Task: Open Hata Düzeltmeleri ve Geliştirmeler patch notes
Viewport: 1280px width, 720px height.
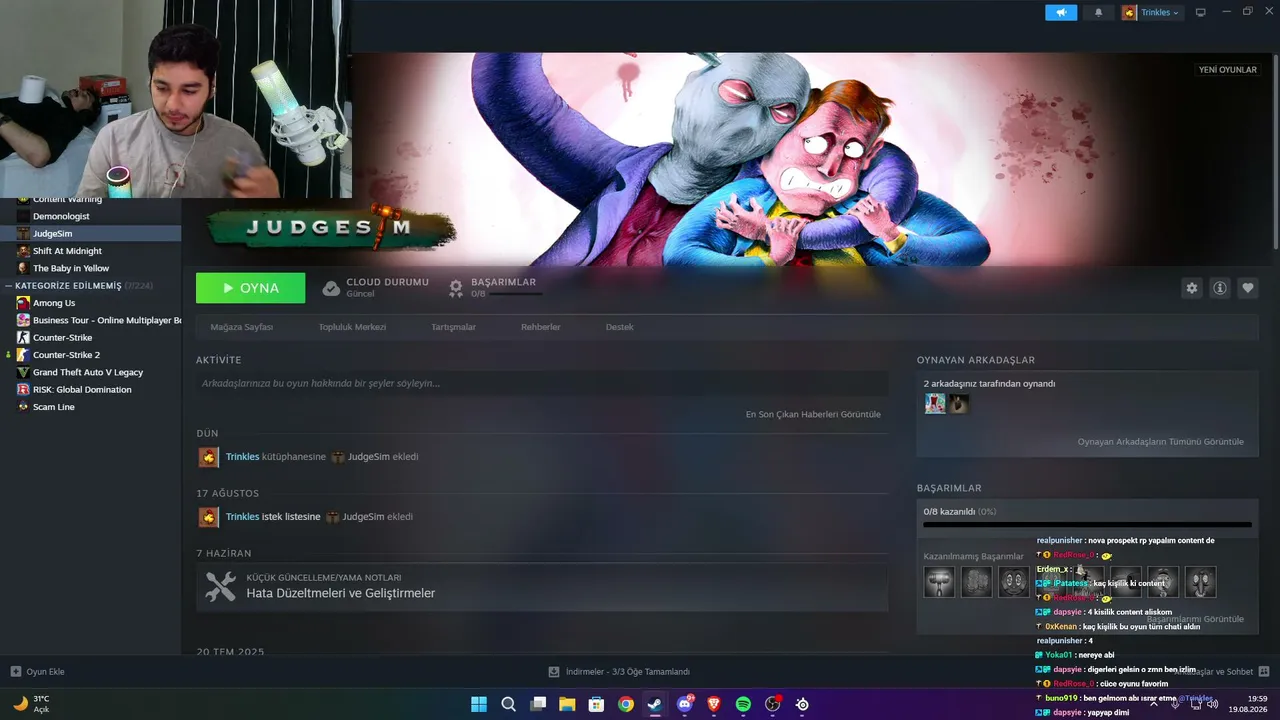Action: point(341,593)
